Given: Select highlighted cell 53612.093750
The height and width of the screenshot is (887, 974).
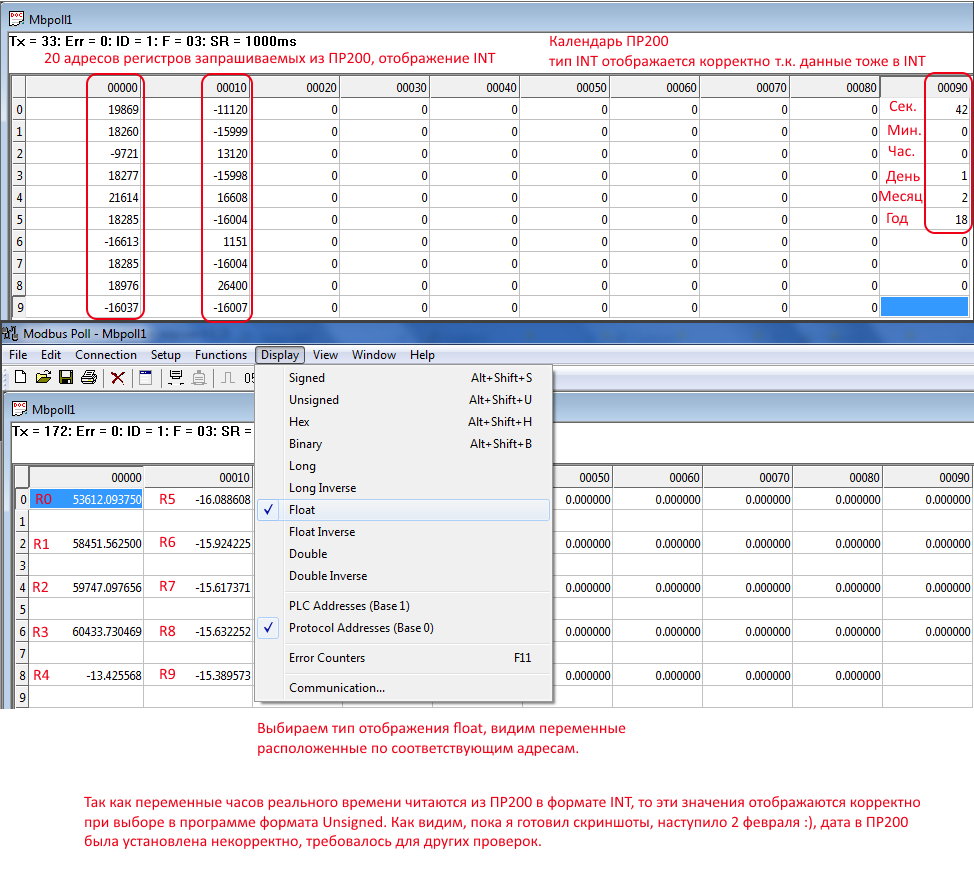Looking at the screenshot, I should (x=86, y=499).
